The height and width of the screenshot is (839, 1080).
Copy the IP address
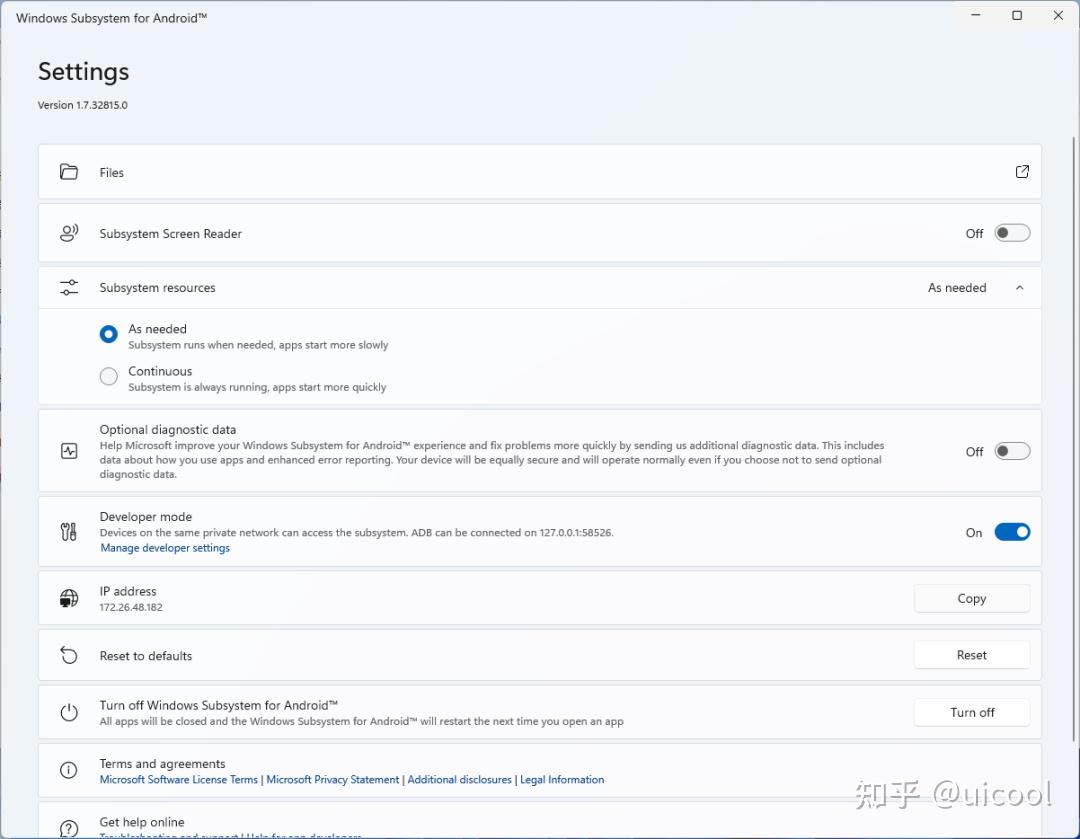click(971, 597)
